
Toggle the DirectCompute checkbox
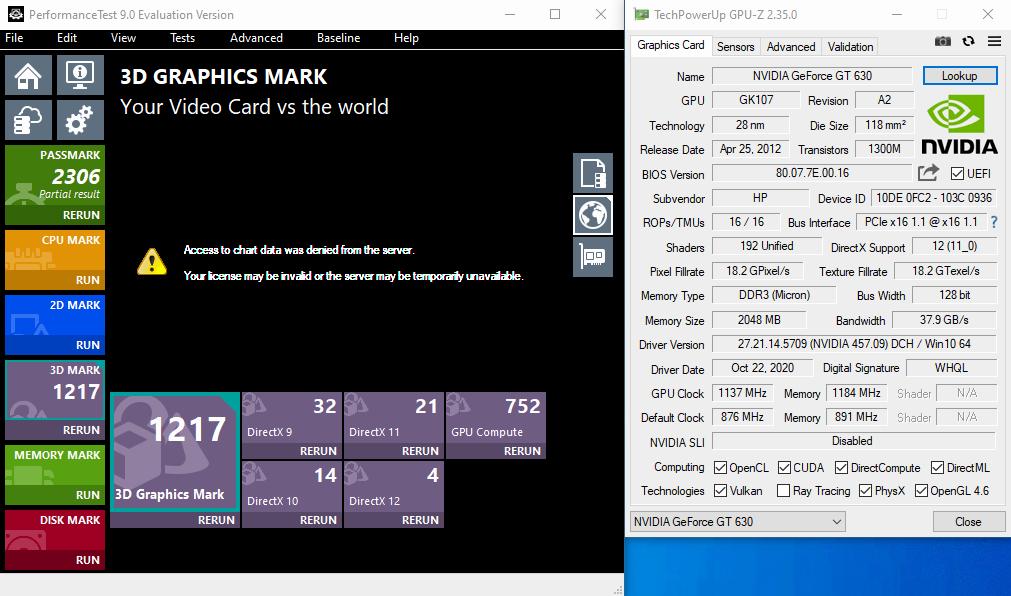click(x=841, y=468)
